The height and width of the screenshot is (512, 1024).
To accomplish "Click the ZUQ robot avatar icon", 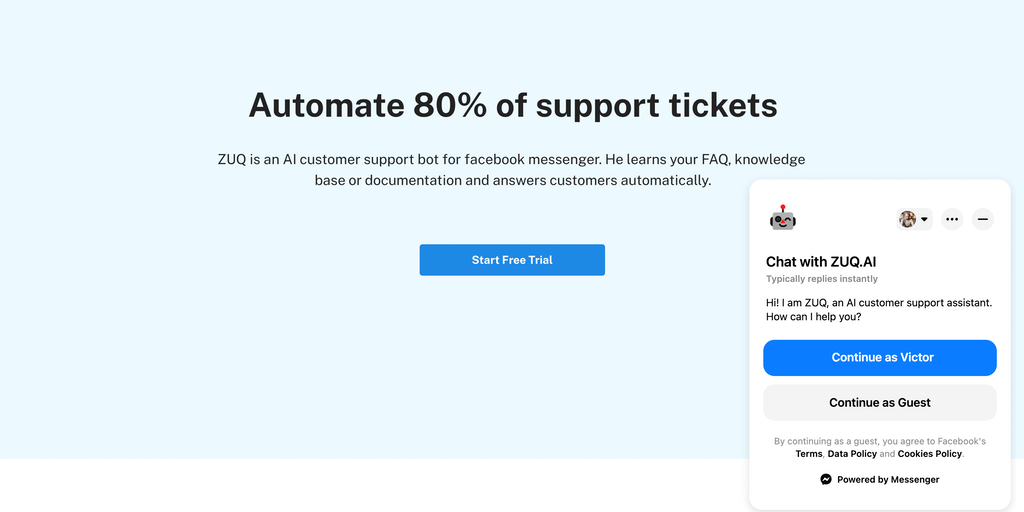I will tap(782, 218).
